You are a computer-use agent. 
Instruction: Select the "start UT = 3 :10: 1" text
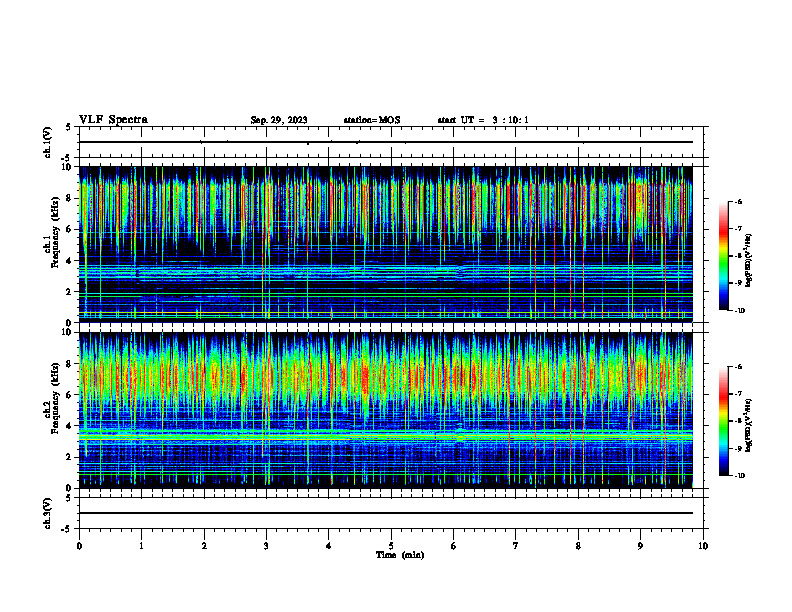pyautogui.click(x=483, y=120)
